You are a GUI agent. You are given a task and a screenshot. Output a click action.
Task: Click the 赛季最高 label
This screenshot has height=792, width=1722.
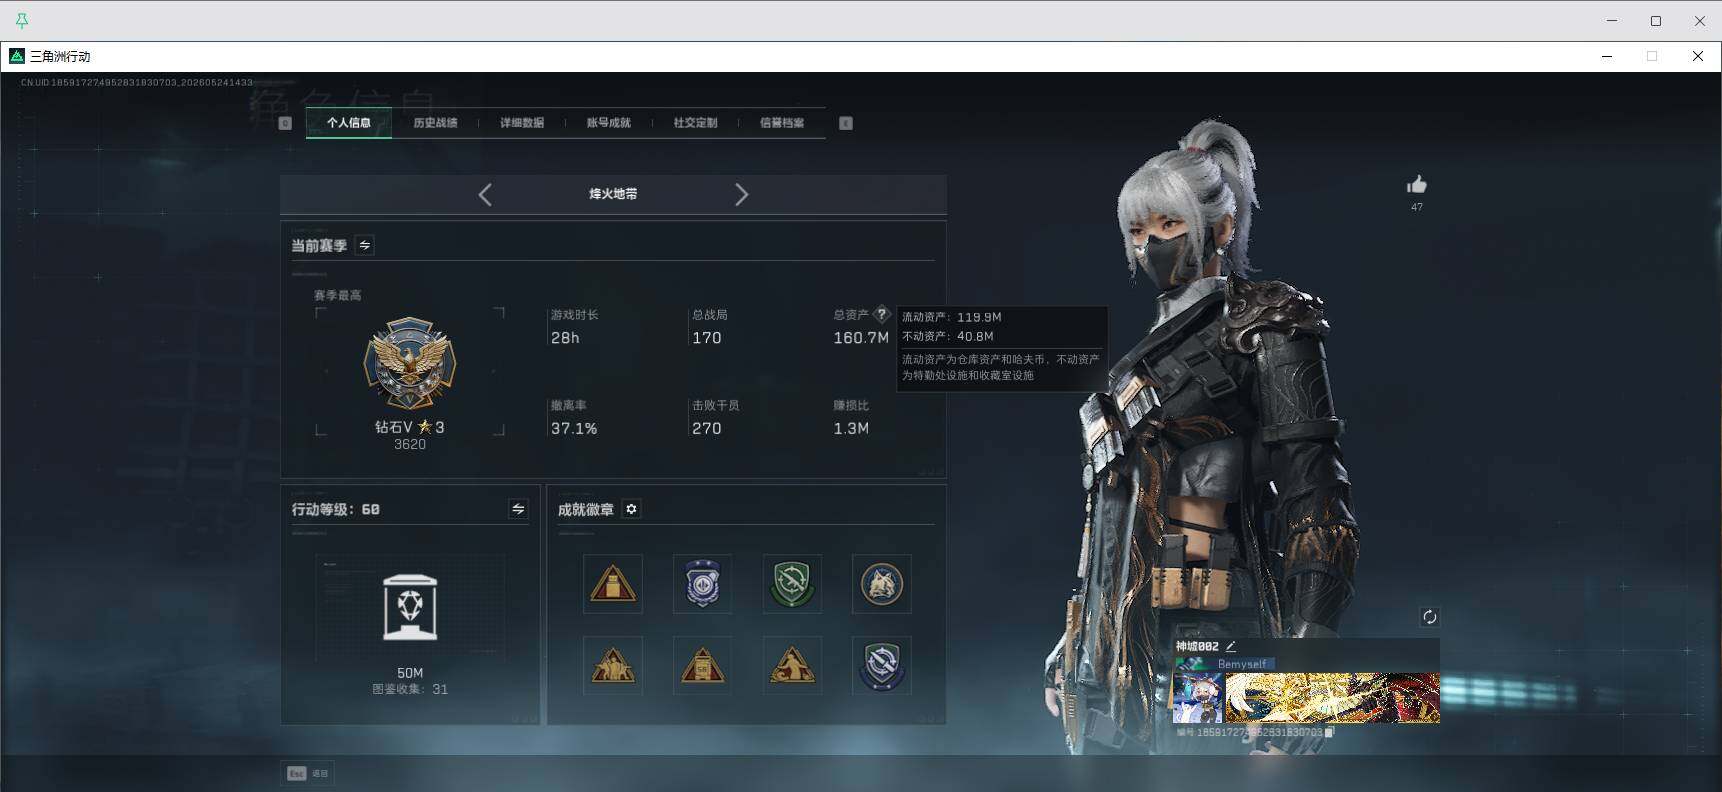[338, 295]
